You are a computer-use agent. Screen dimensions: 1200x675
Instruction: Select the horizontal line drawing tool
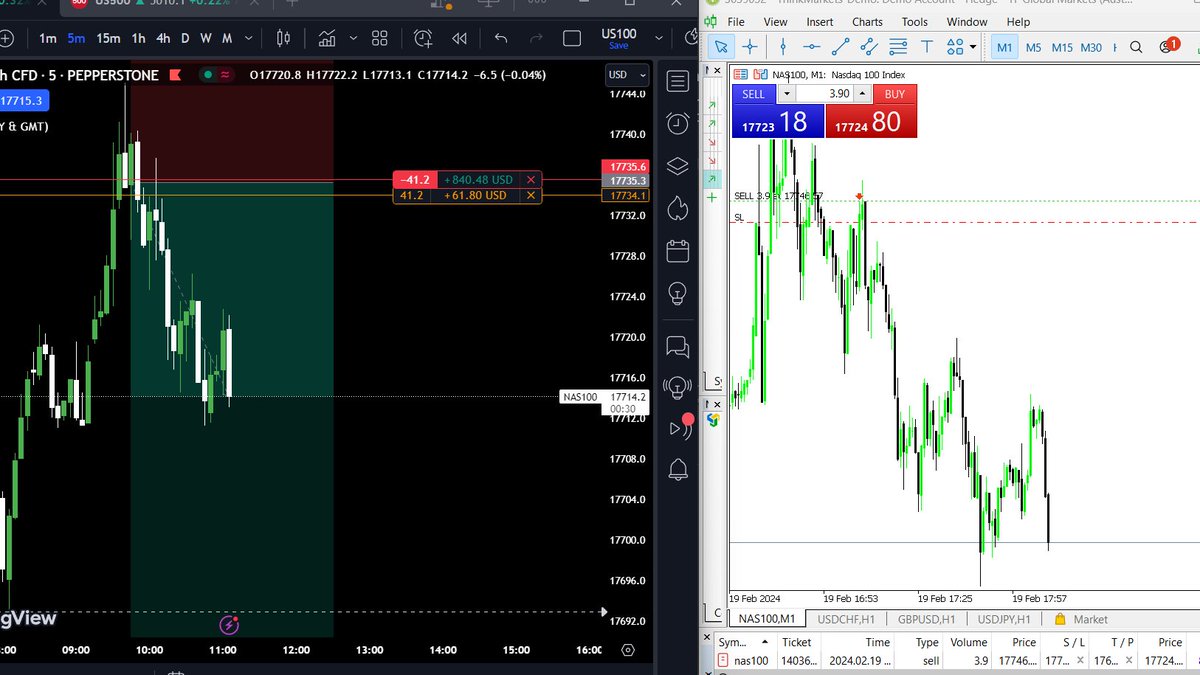click(811, 47)
